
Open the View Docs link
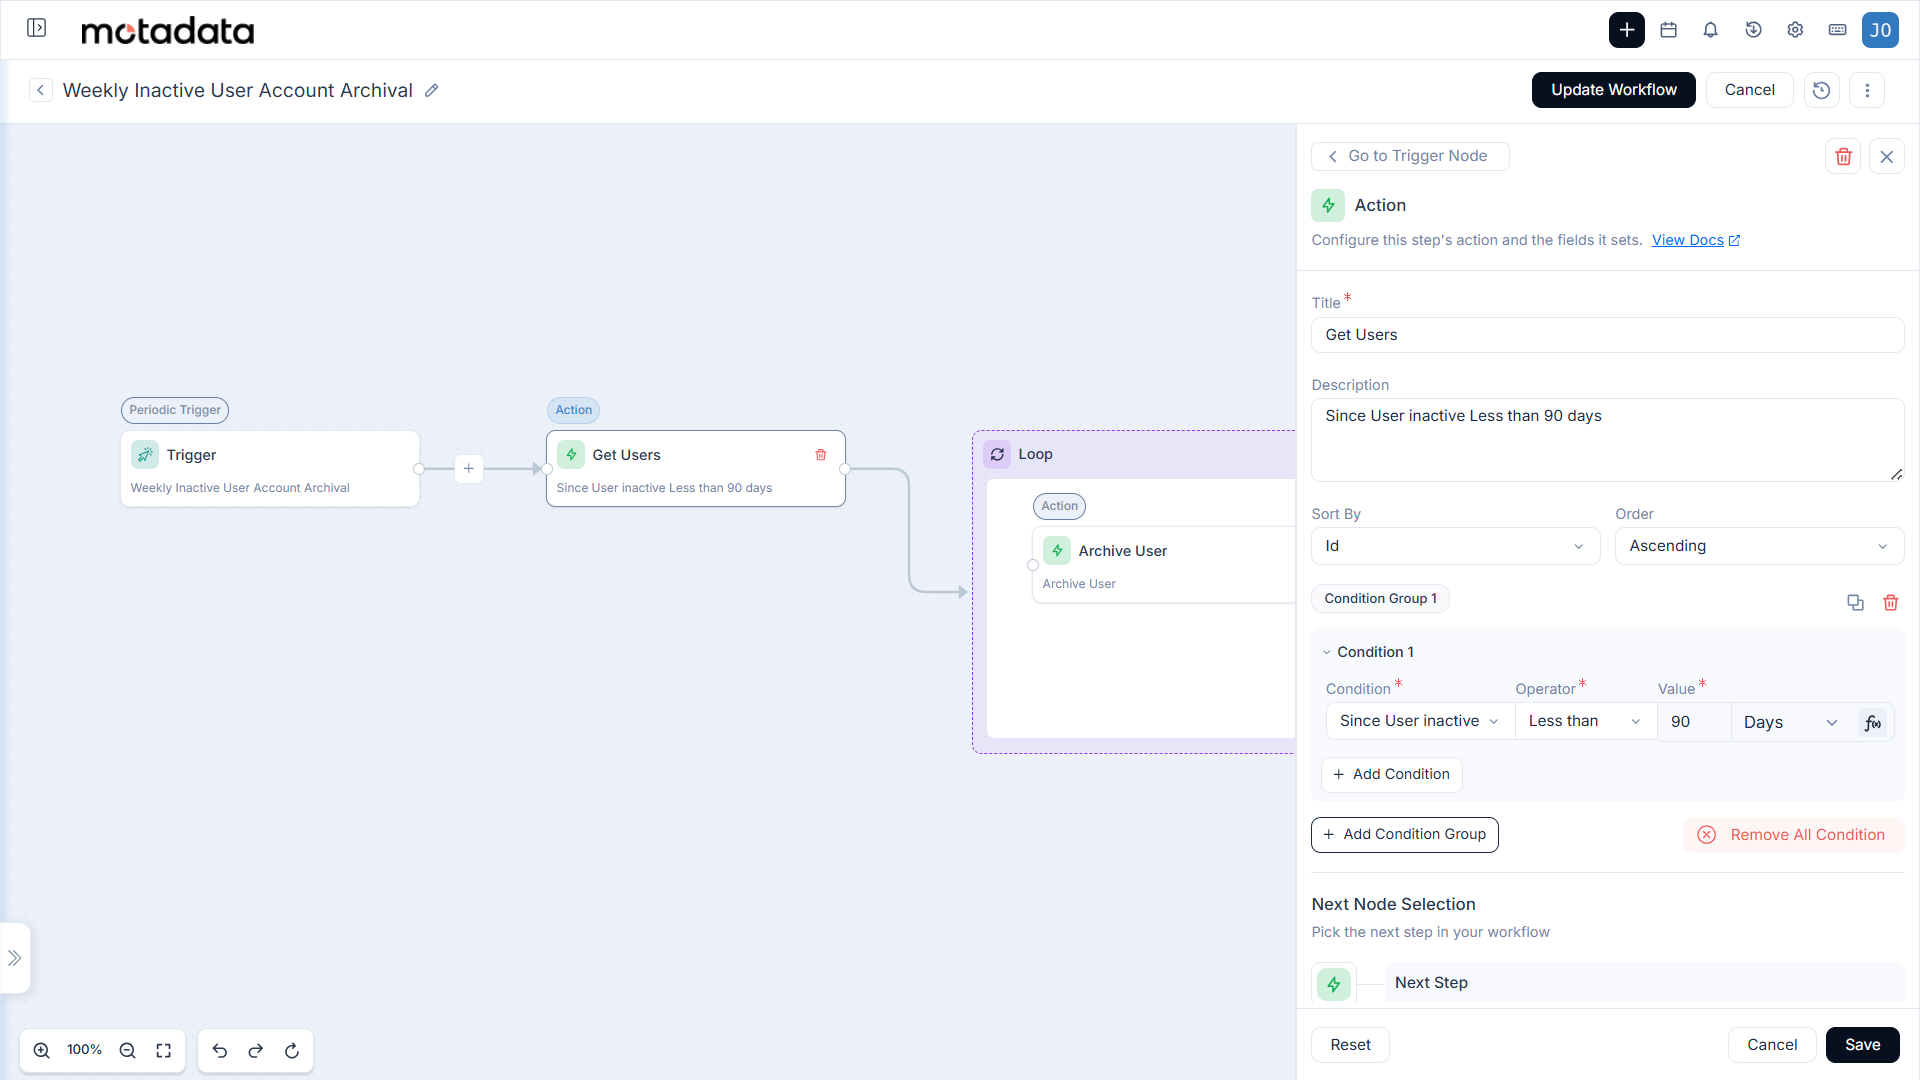pos(1695,240)
